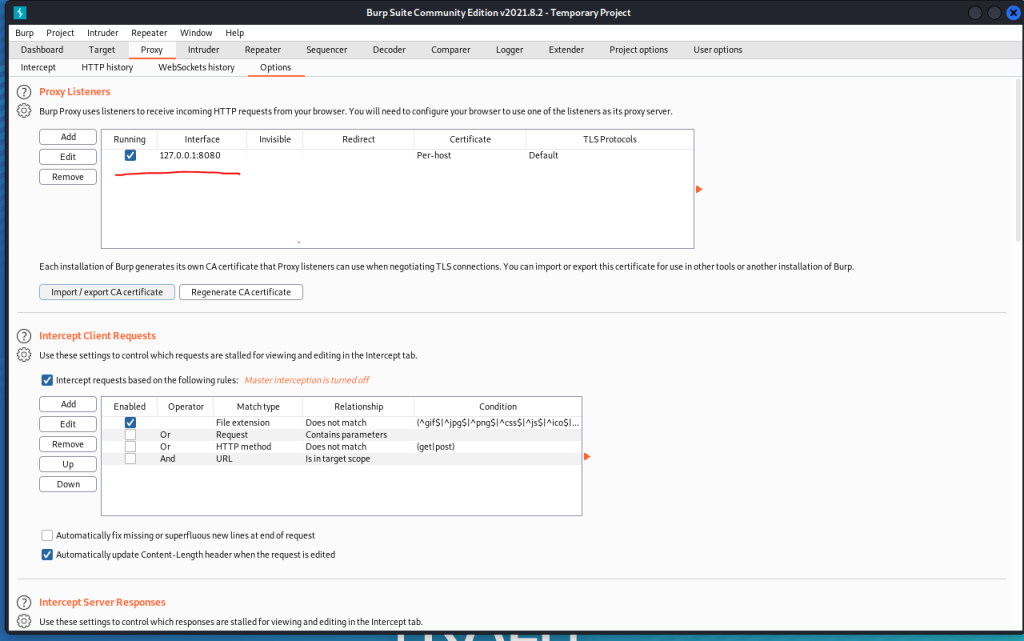
Task: Enable automatically fix missing new lines option
Action: (47, 535)
